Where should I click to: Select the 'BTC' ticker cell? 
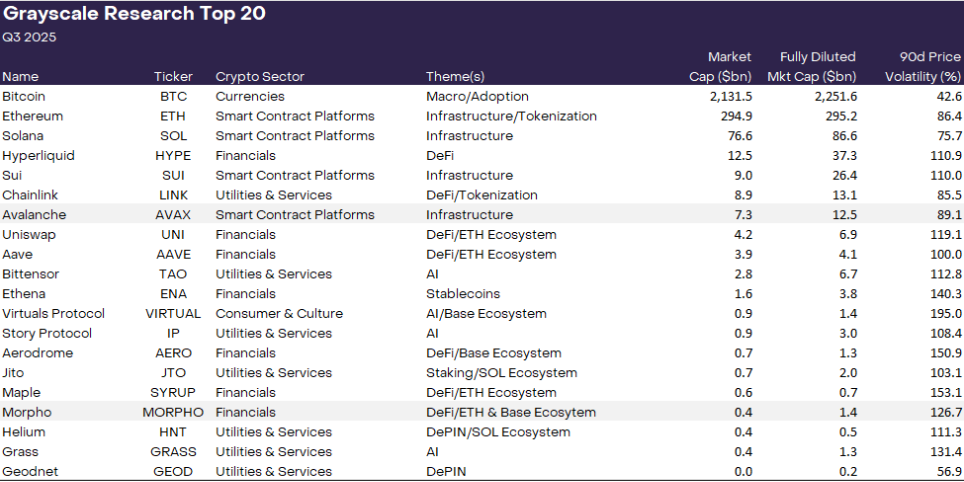pos(173,97)
